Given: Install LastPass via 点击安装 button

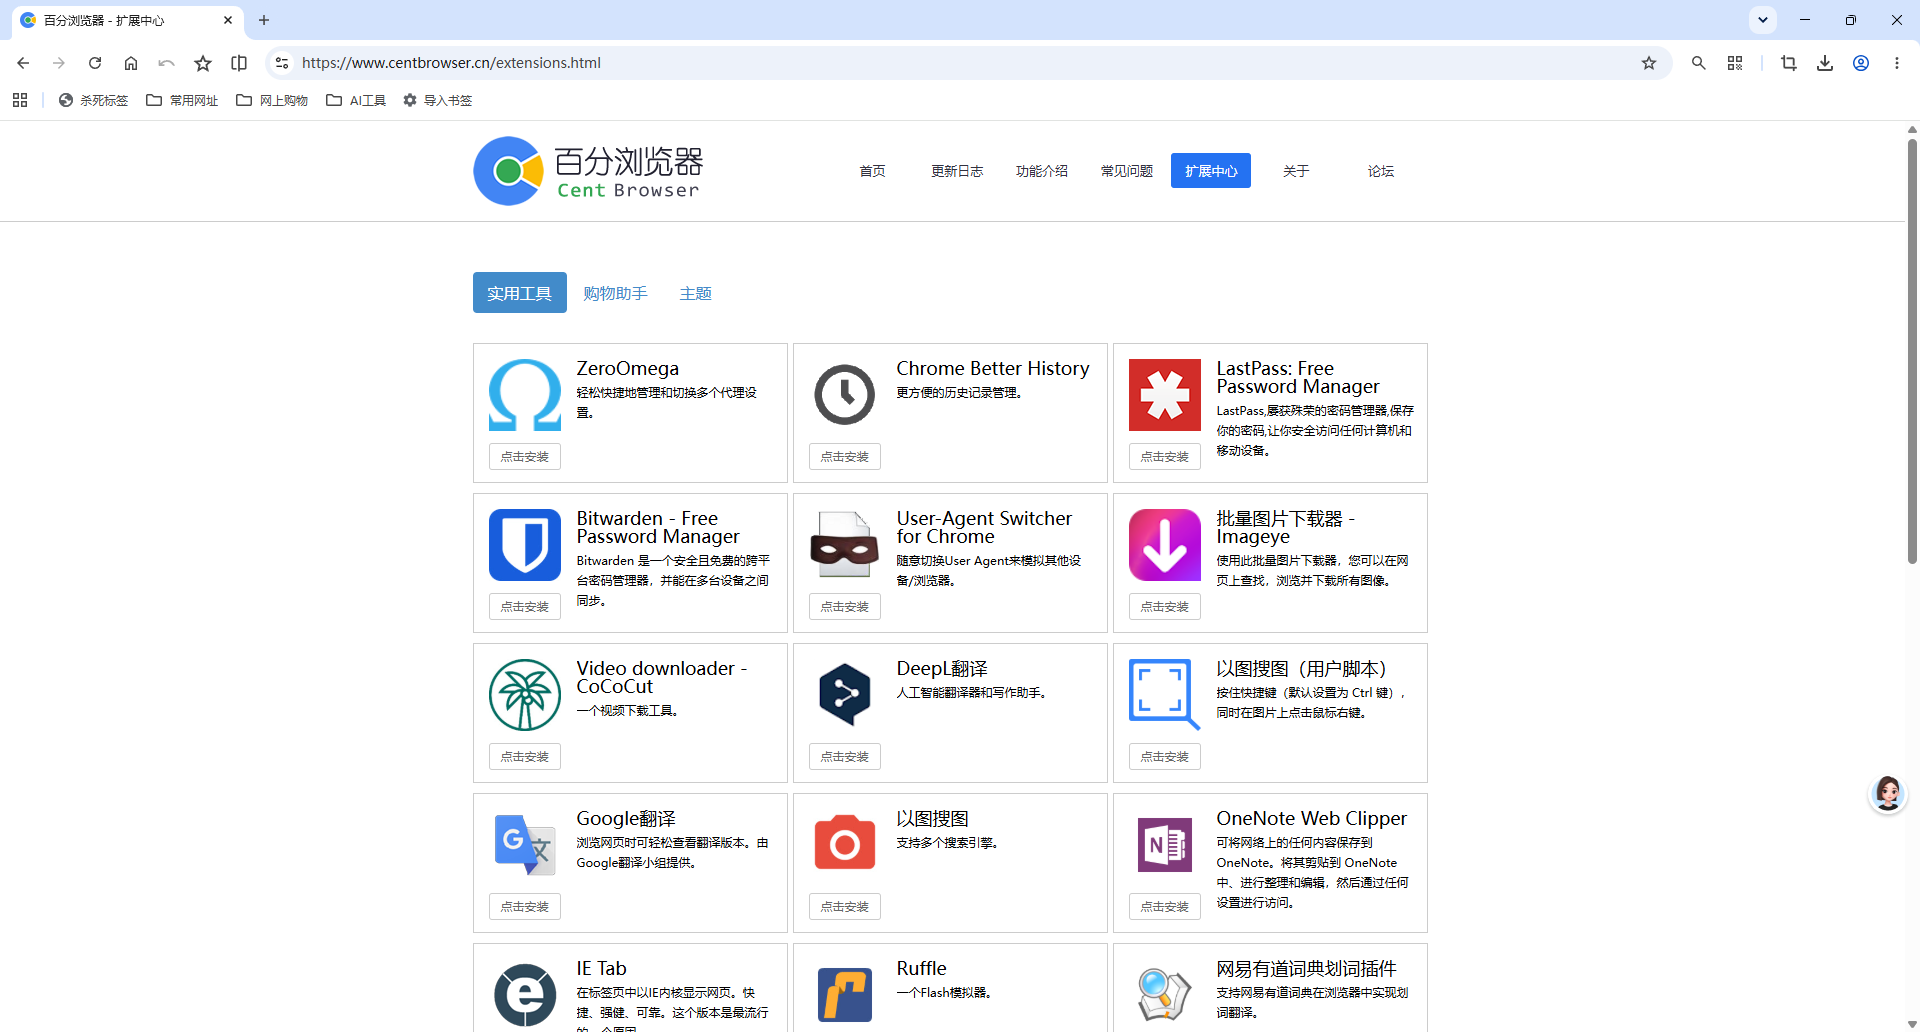Looking at the screenshot, I should (1165, 457).
